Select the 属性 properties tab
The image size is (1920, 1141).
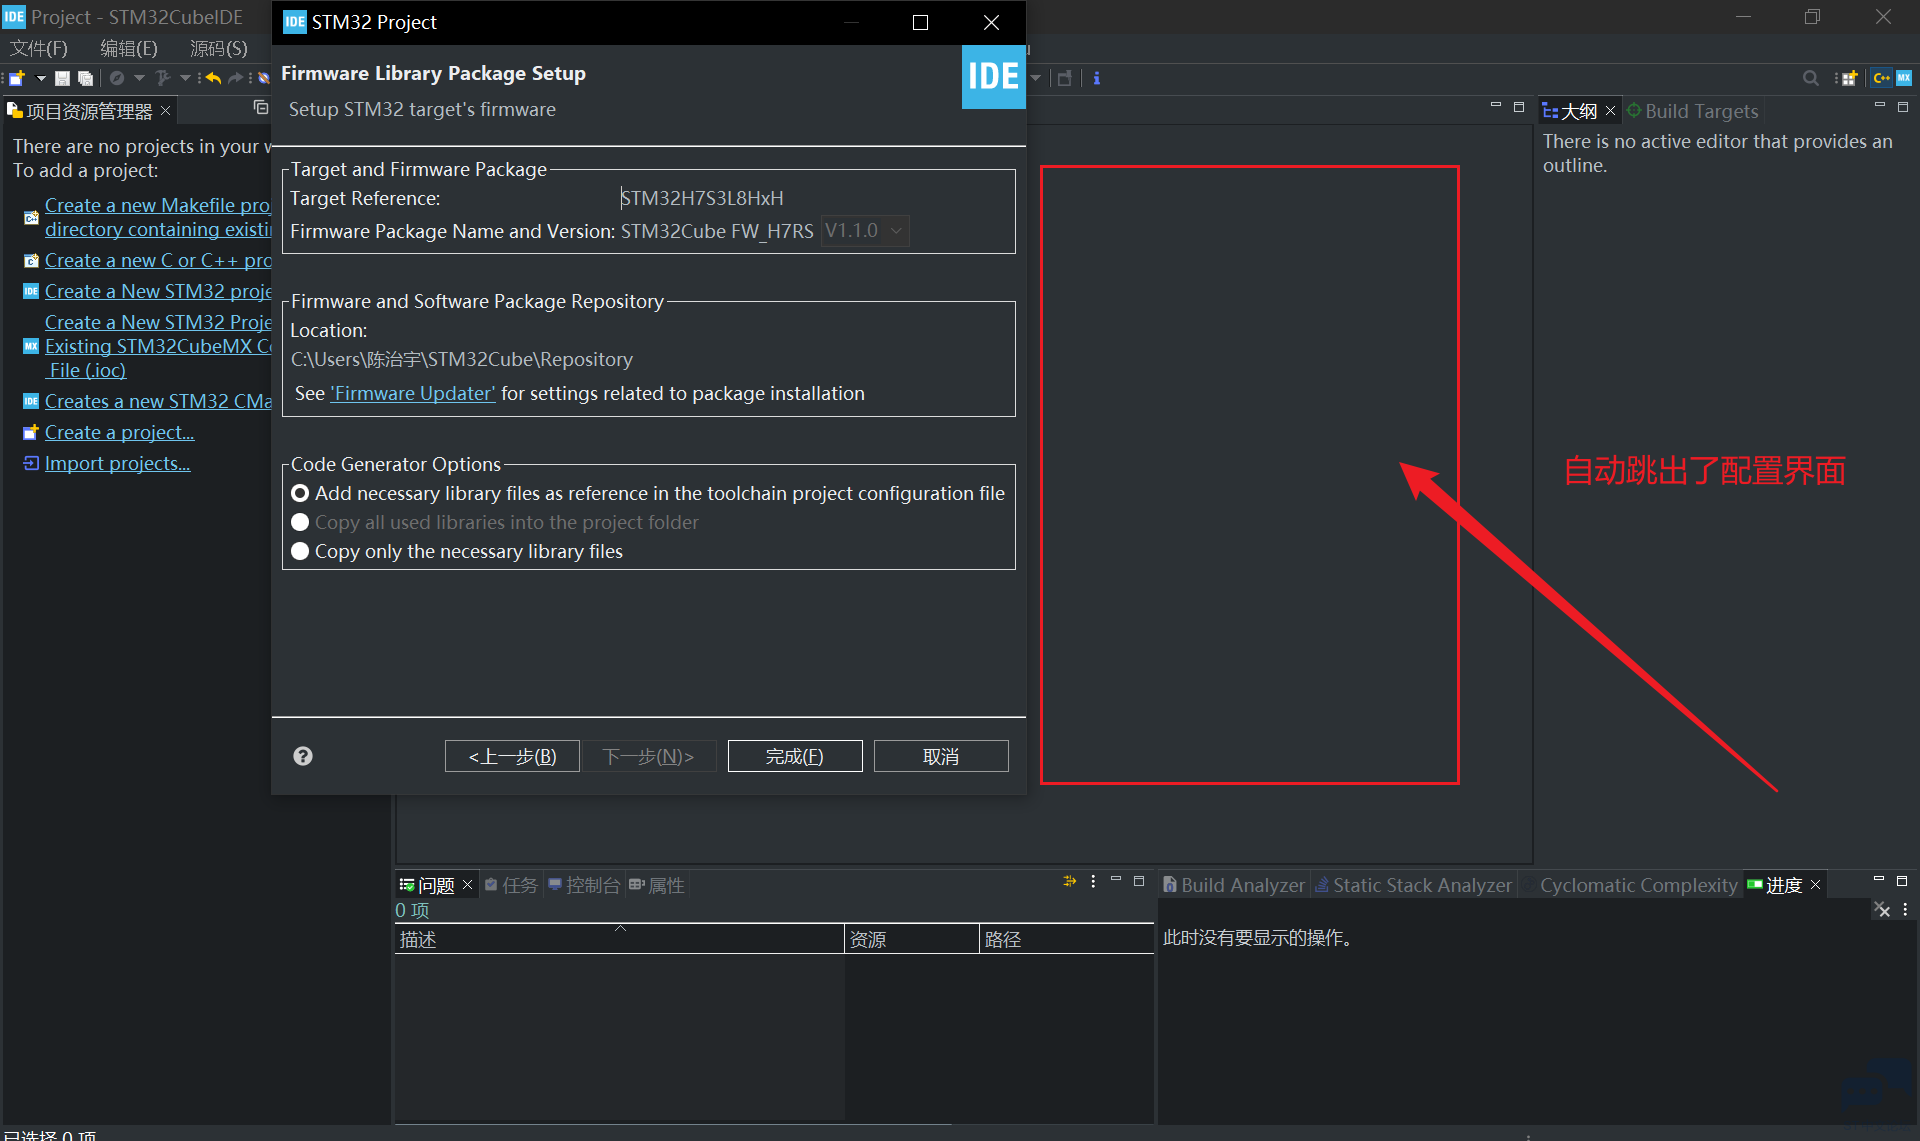pos(657,885)
